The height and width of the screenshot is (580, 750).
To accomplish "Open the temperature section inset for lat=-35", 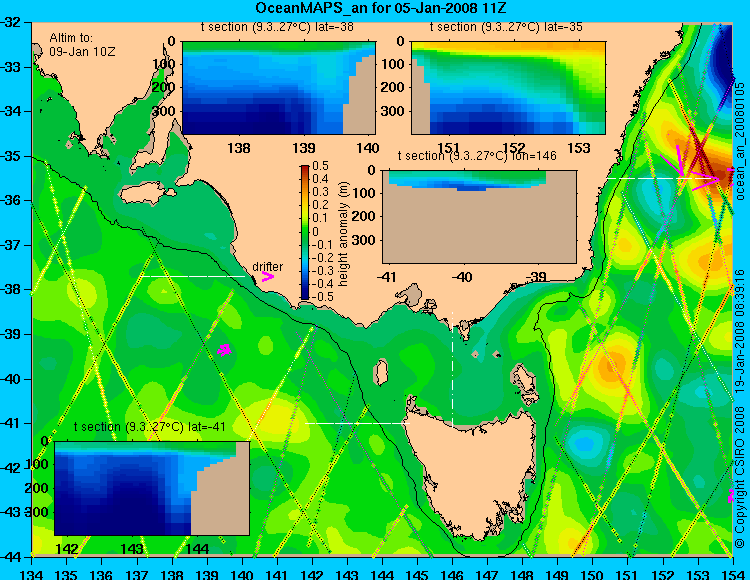I will point(508,88).
